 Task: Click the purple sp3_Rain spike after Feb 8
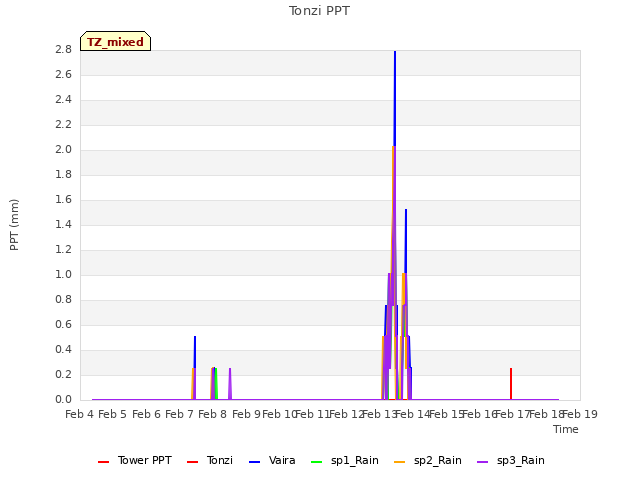click(x=230, y=384)
